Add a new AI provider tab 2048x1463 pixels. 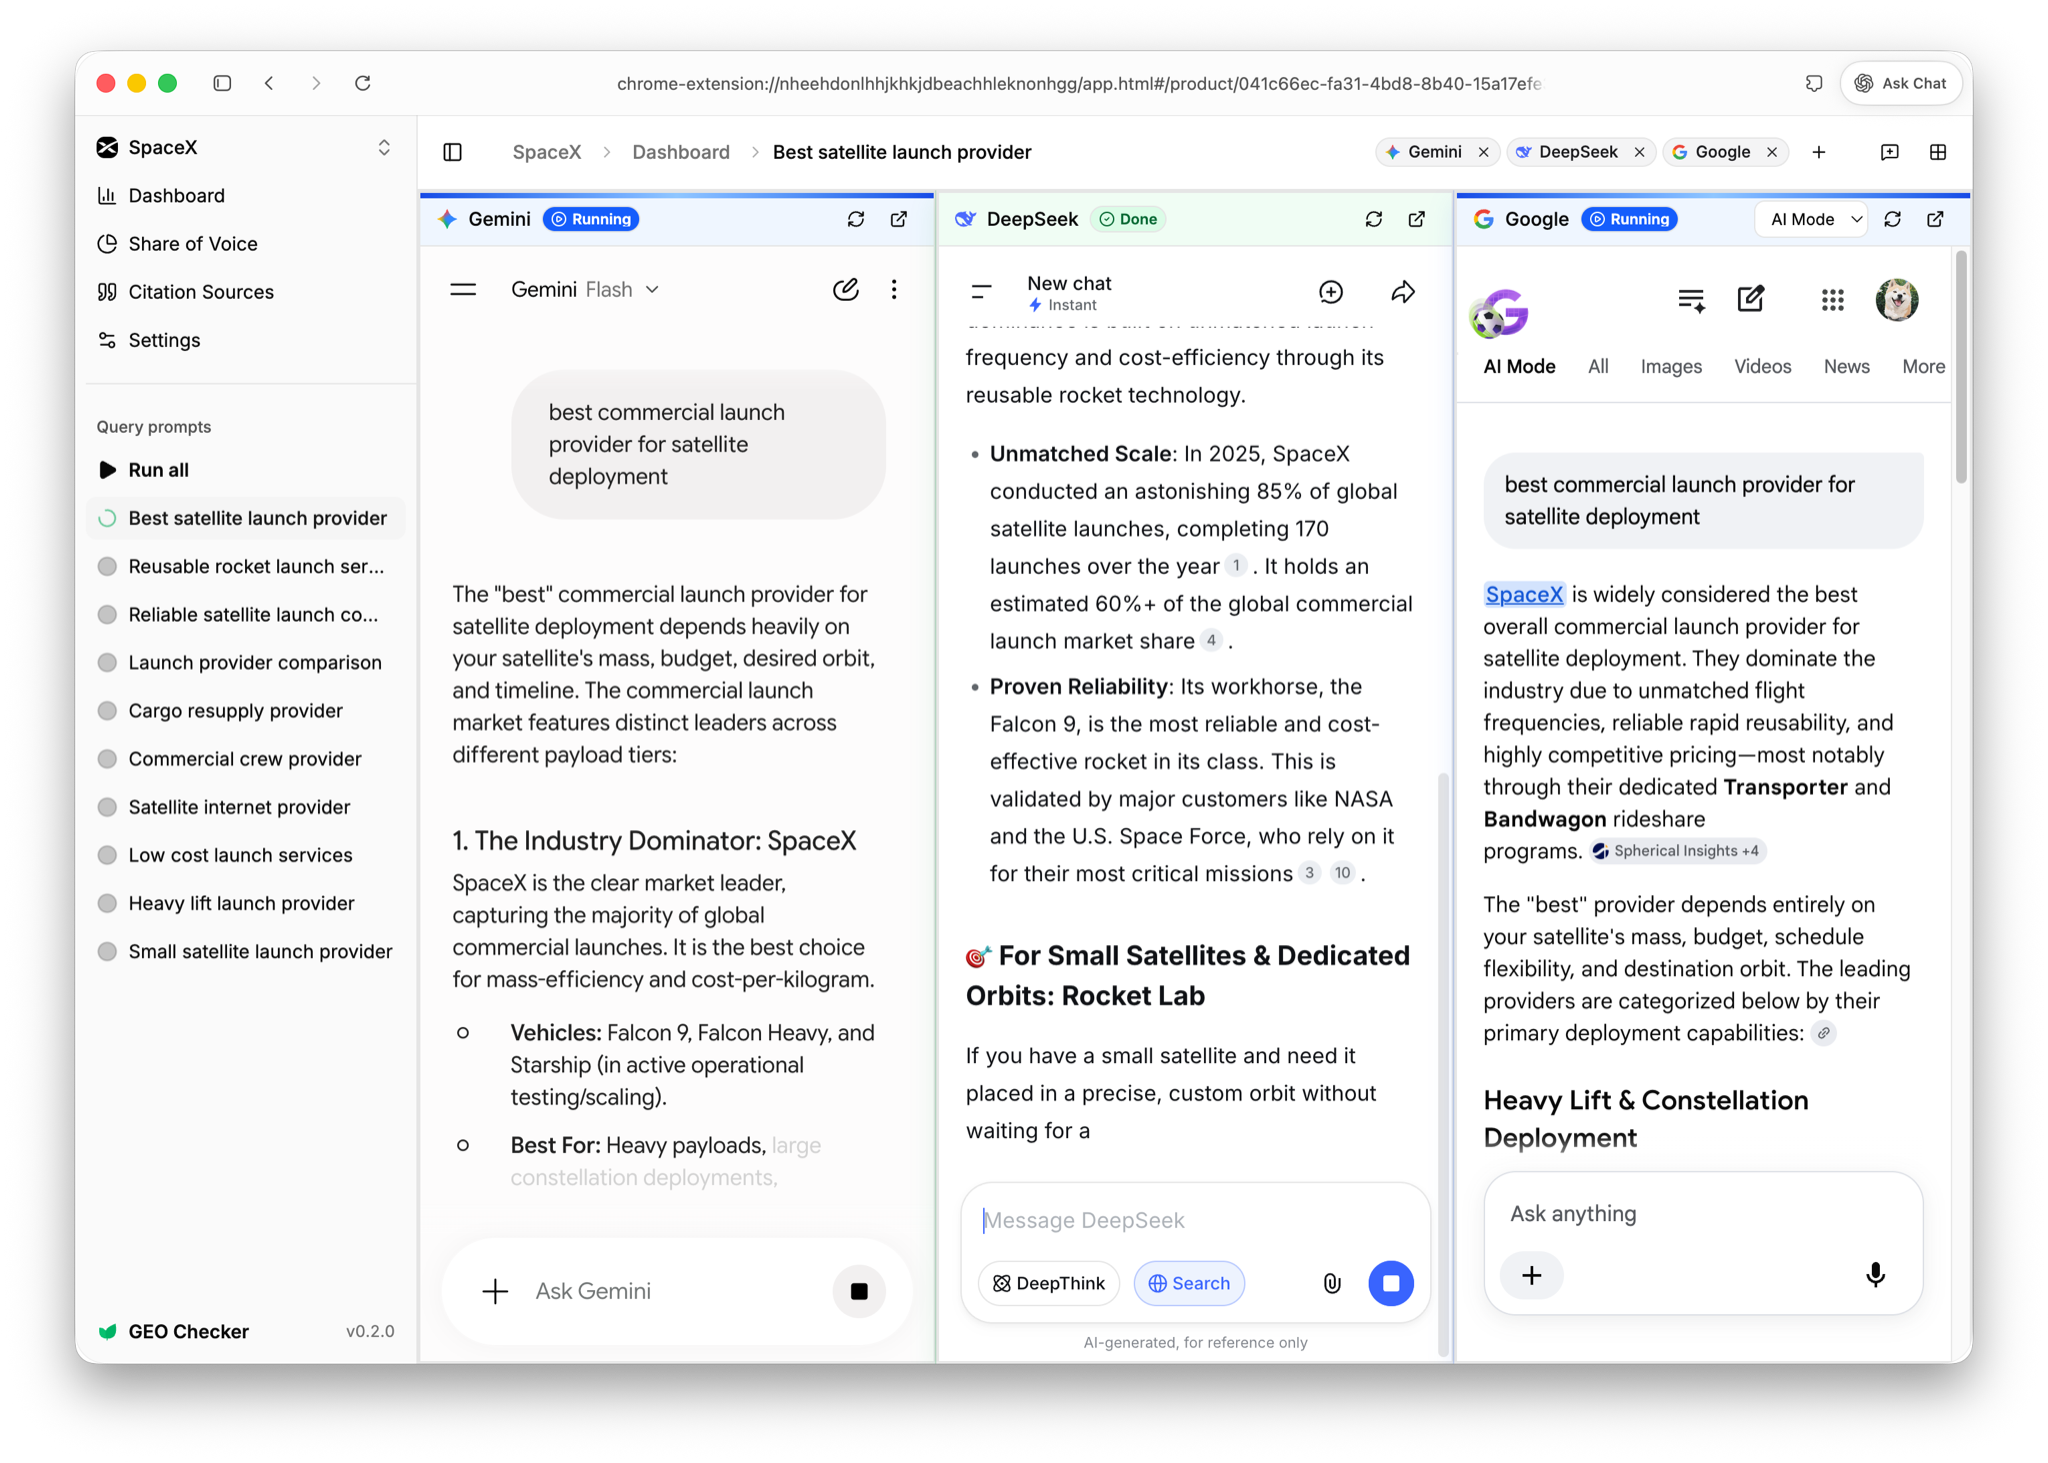pyautogui.click(x=1819, y=152)
